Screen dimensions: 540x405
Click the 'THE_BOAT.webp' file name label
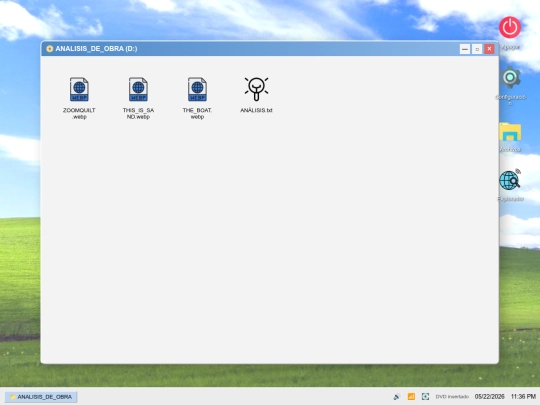click(197, 113)
